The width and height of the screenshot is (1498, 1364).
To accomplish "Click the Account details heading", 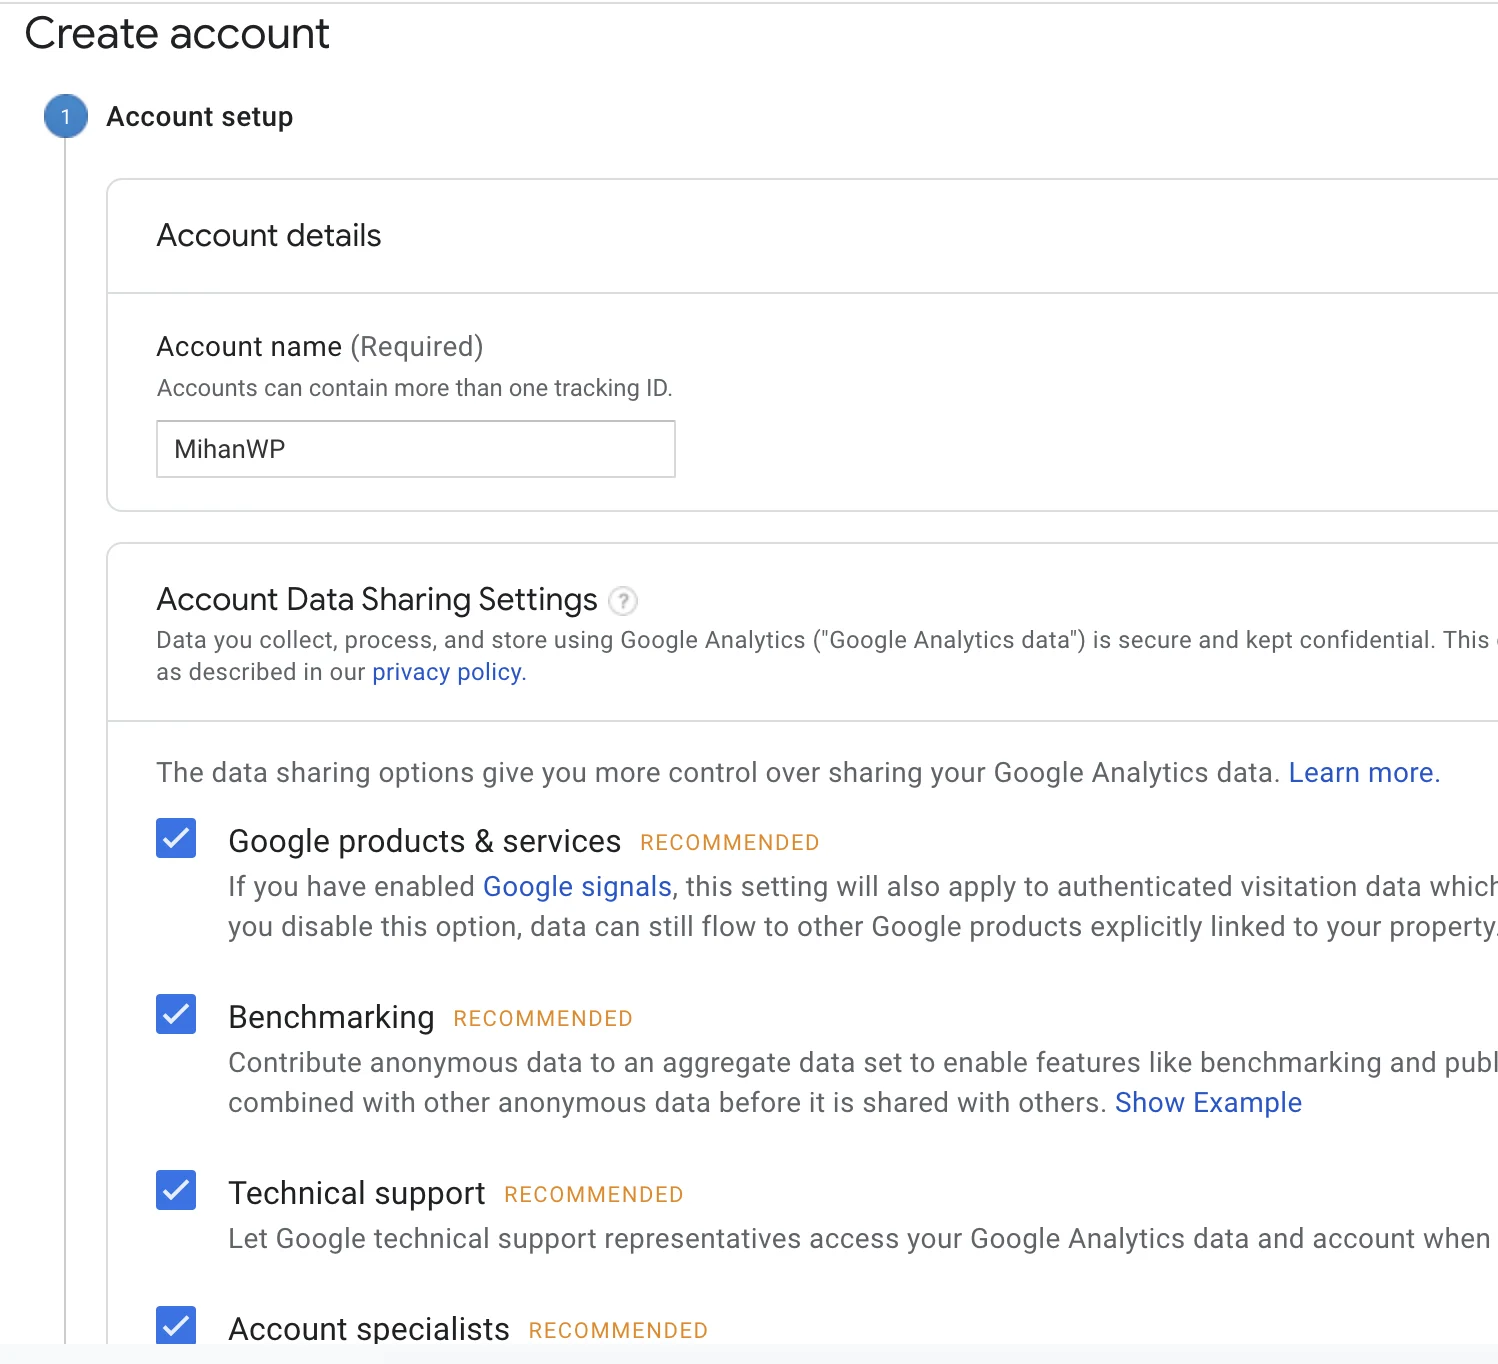I will coord(269,236).
